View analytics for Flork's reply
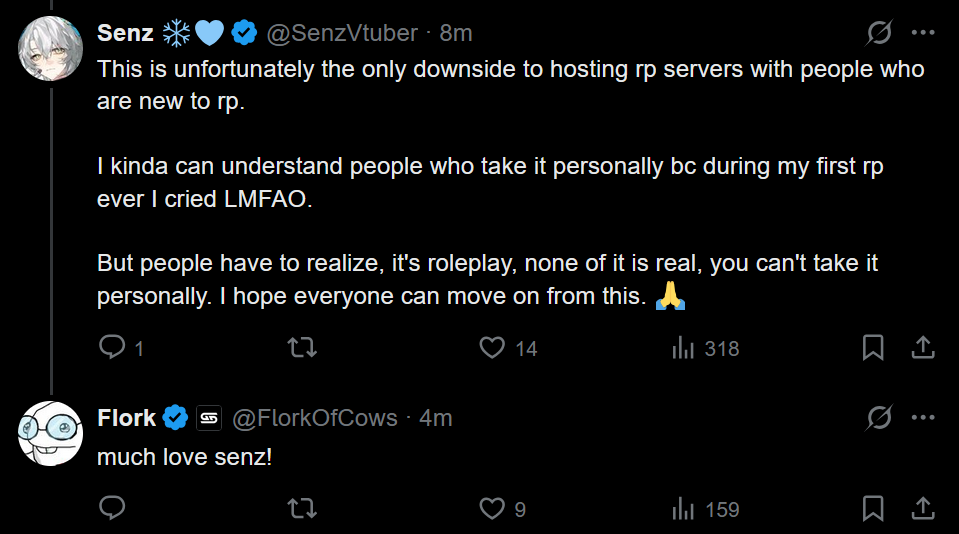 pos(684,508)
